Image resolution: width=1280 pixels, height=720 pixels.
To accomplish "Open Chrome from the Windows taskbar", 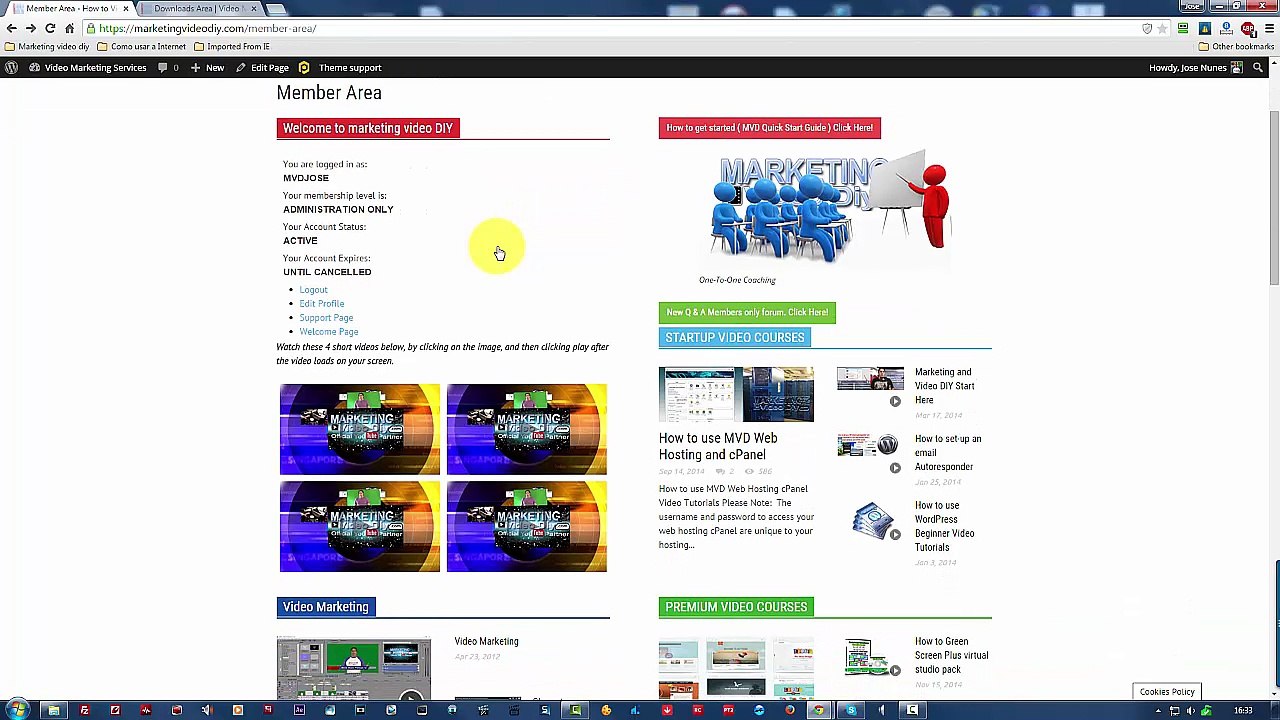I will click(x=820, y=710).
